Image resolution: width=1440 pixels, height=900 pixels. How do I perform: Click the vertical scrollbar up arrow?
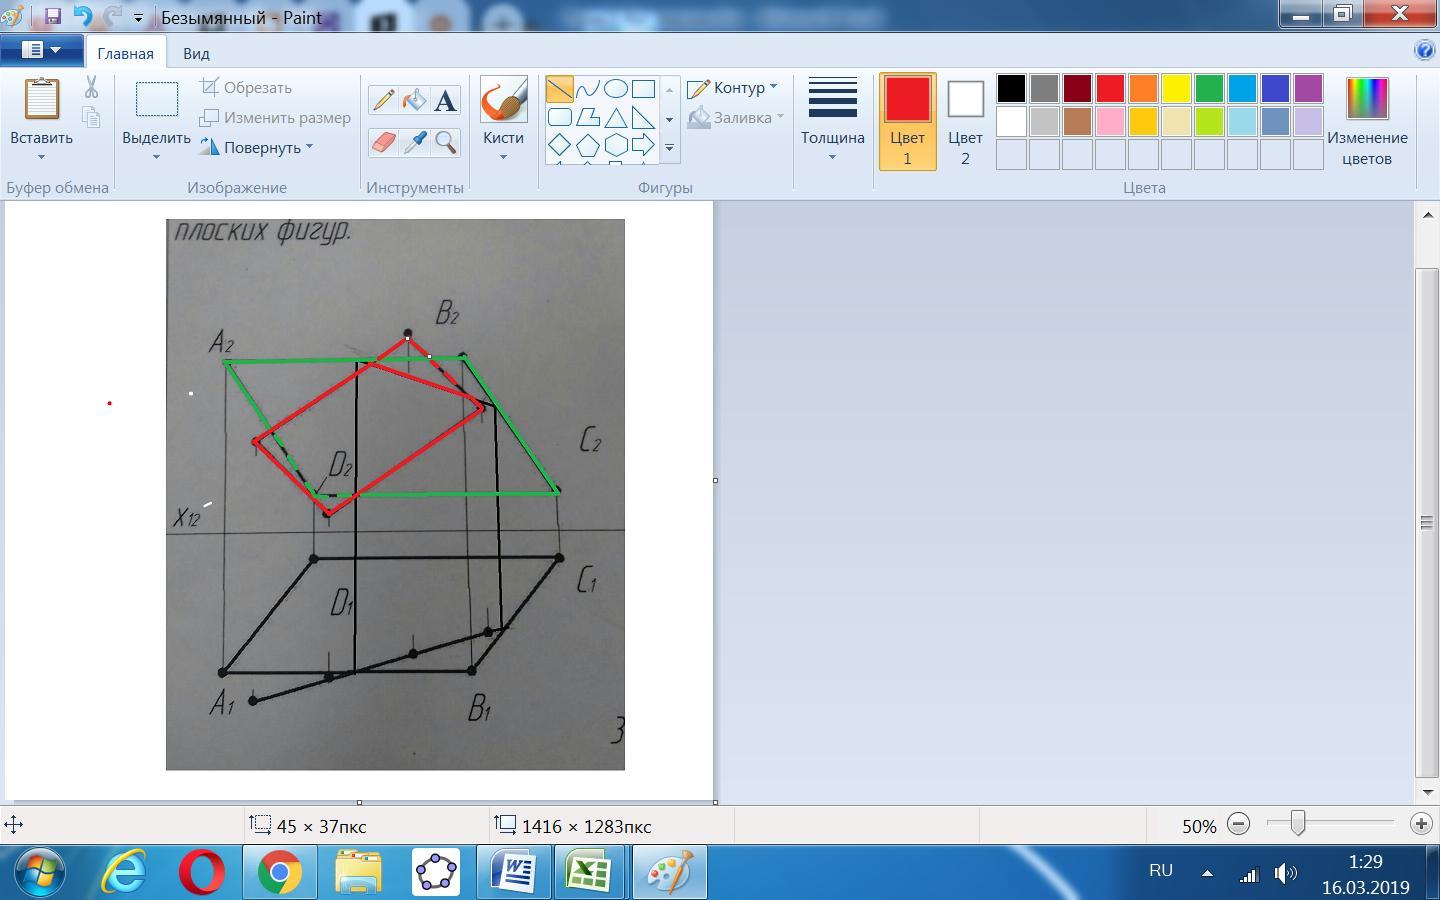tap(1427, 214)
